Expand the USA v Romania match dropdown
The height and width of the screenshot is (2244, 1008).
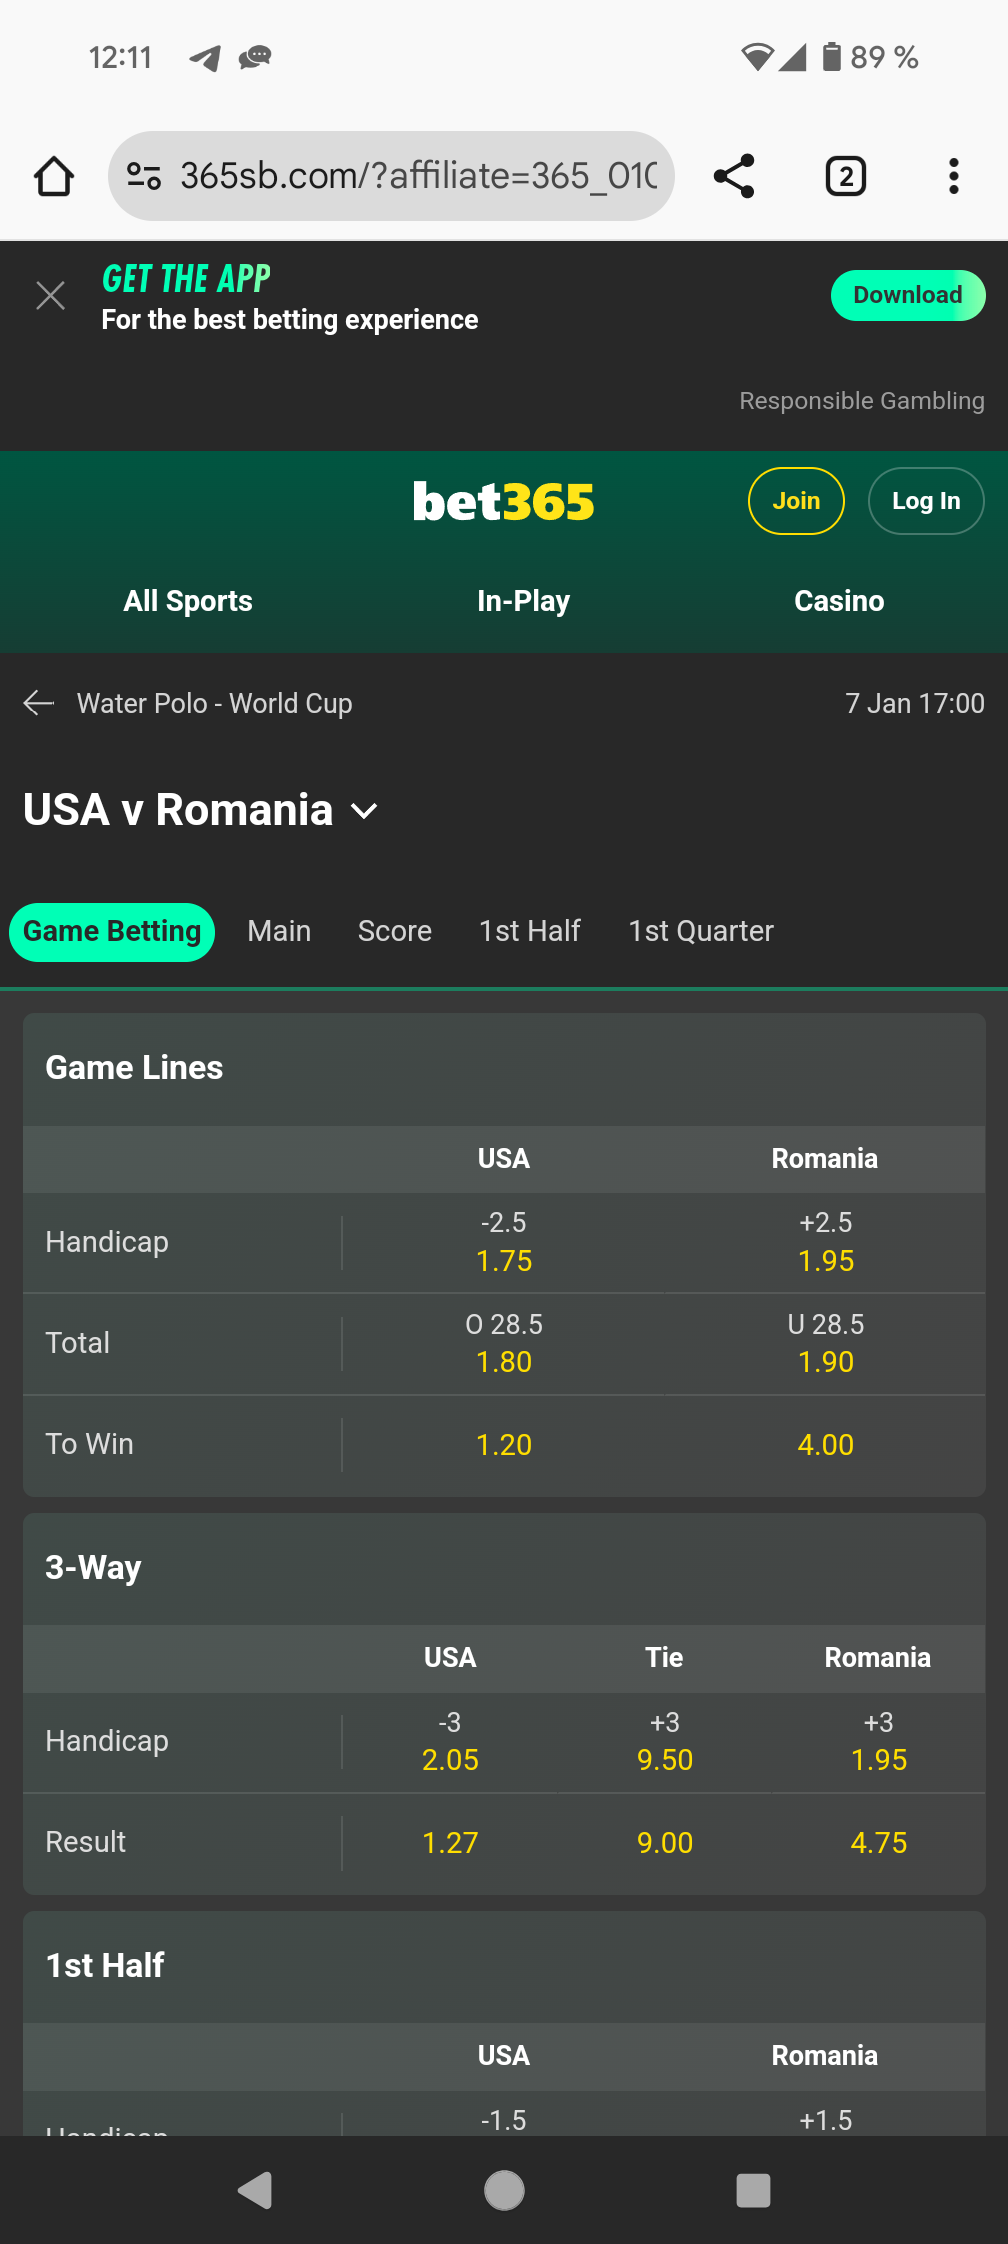click(x=365, y=811)
